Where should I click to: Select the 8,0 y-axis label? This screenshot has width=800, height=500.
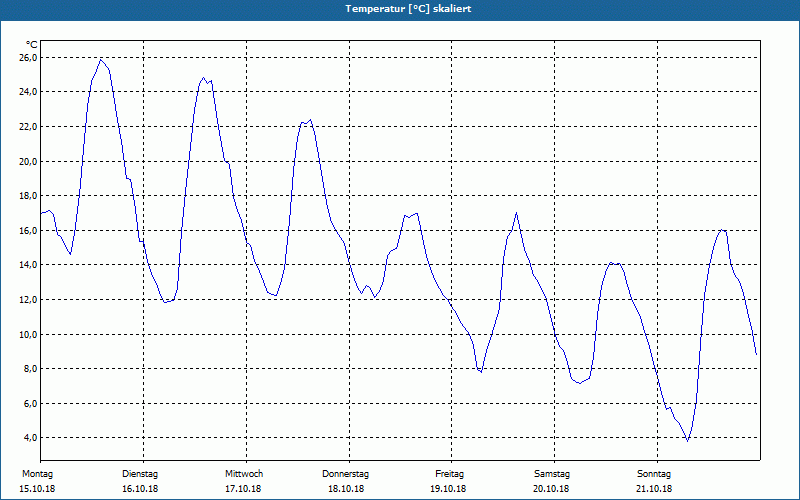(30, 369)
